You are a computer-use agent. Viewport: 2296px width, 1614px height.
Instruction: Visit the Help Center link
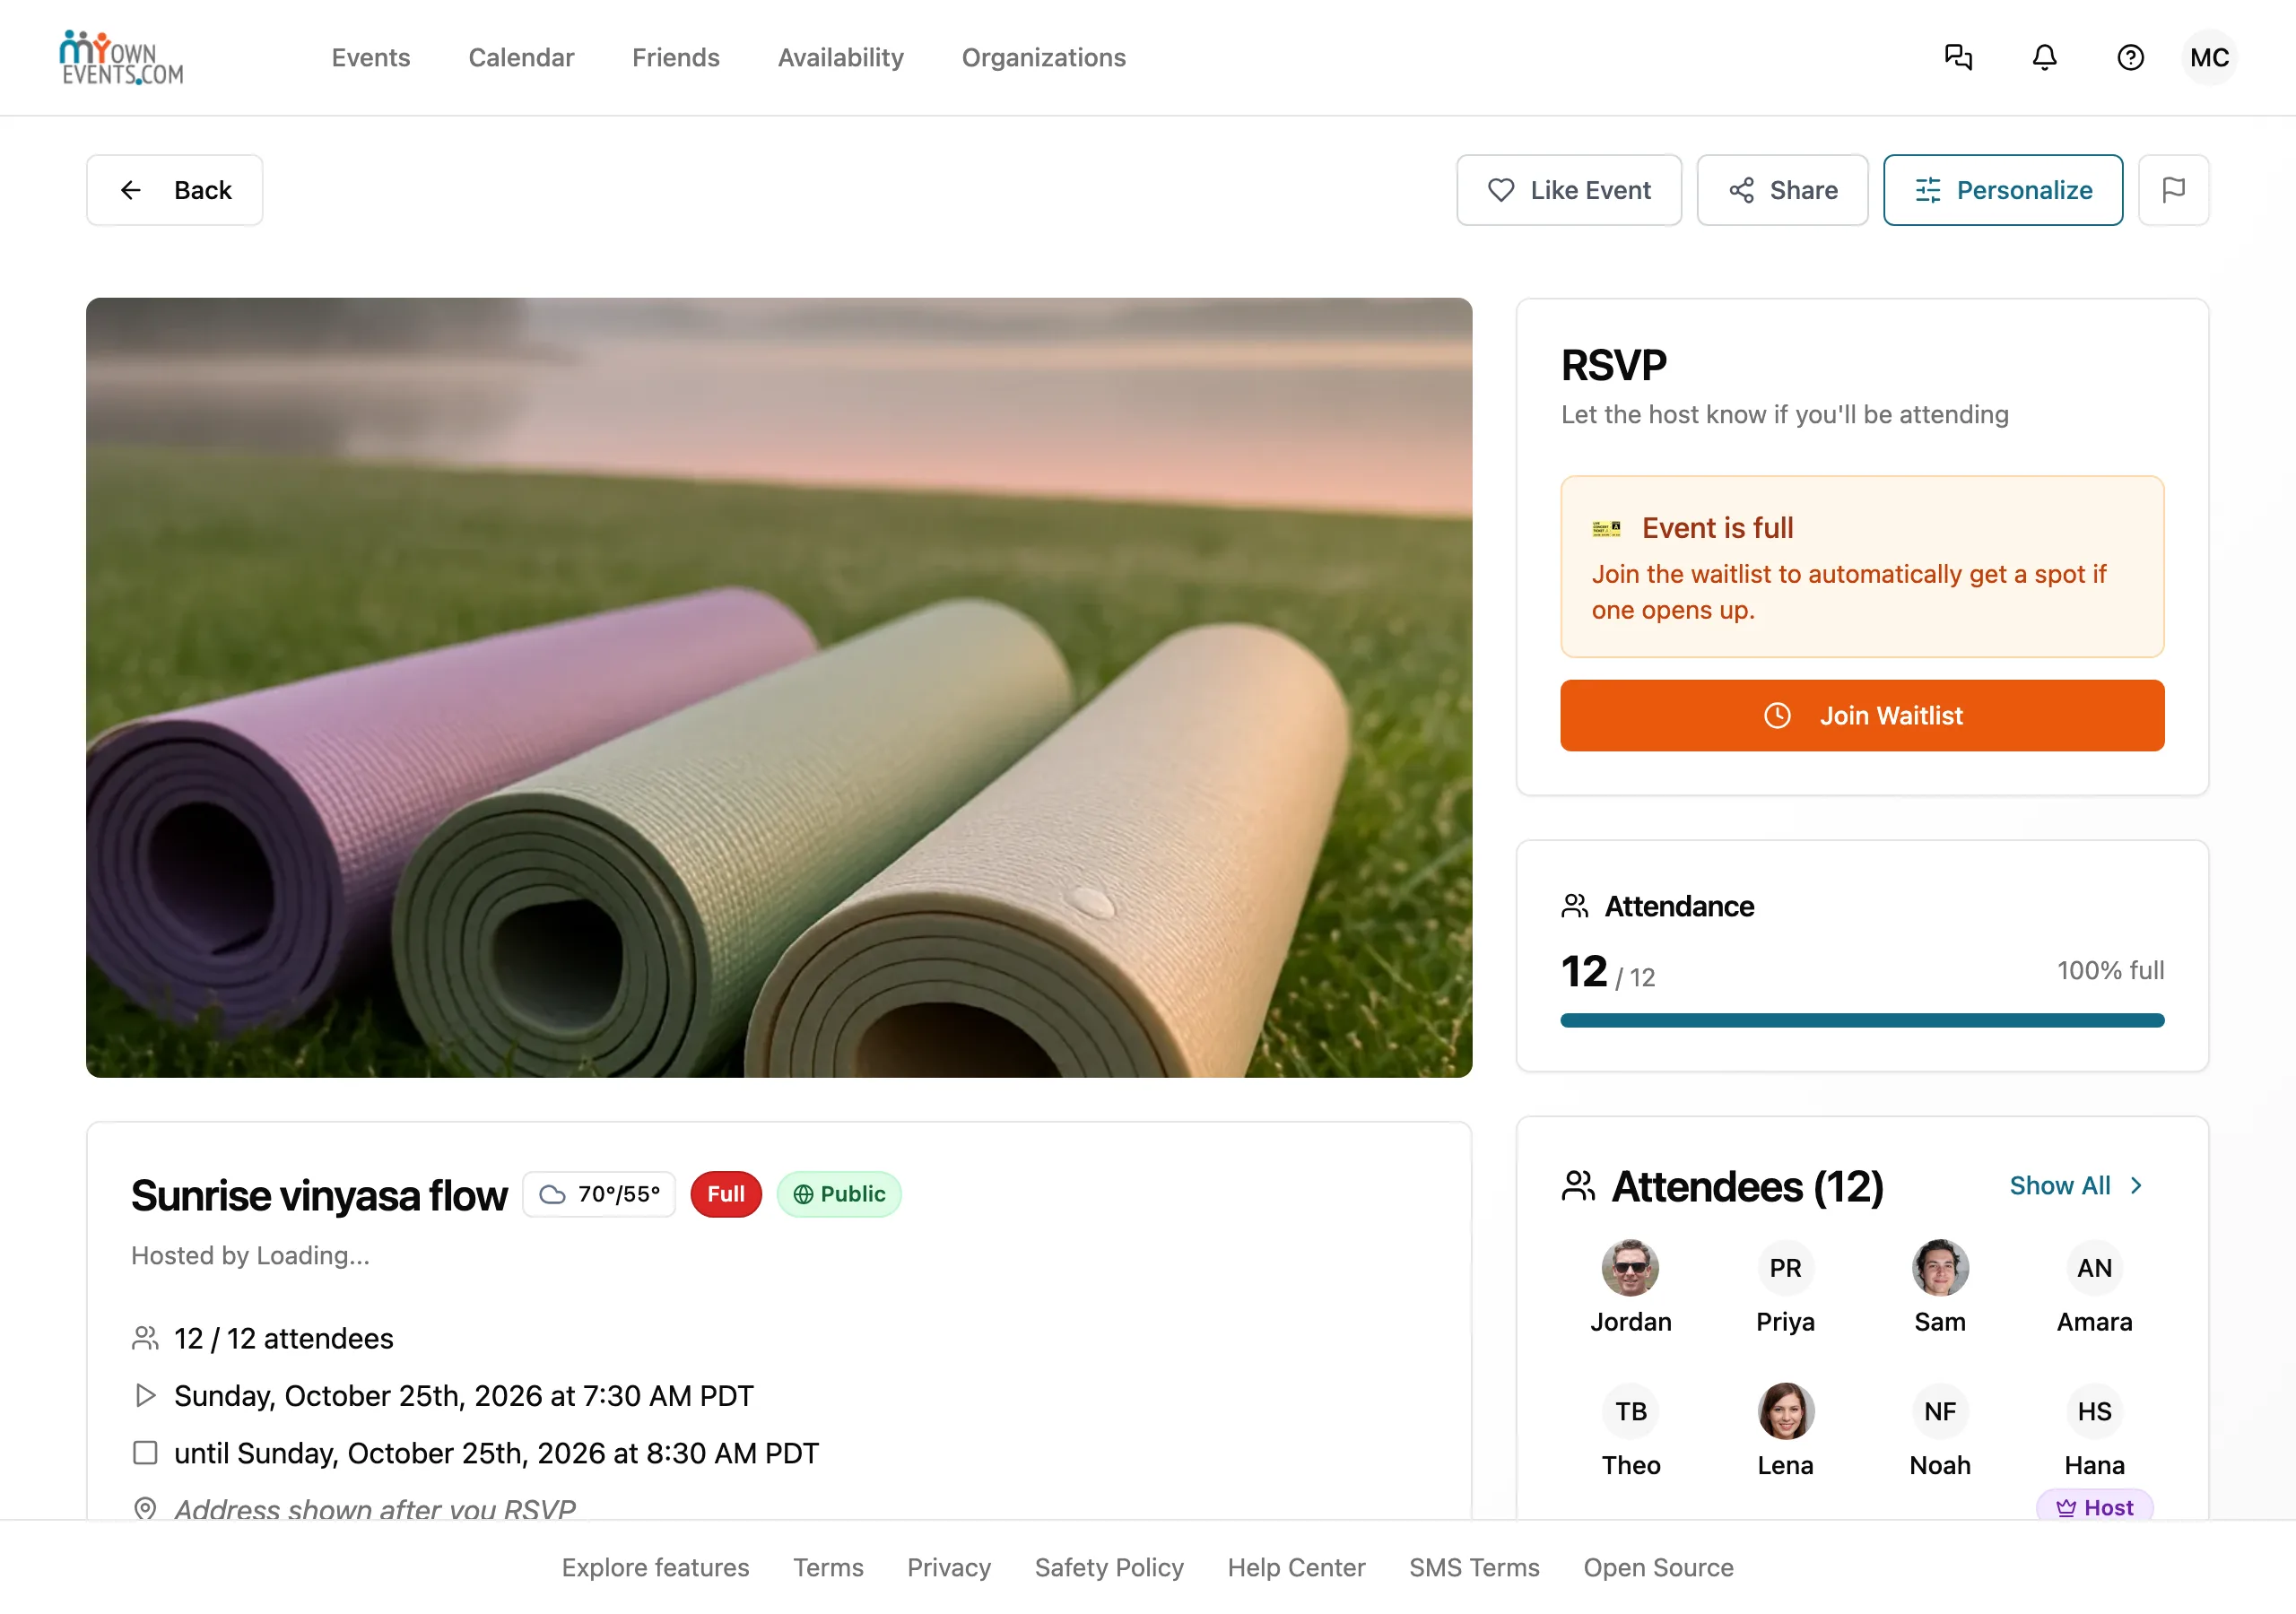click(1296, 1567)
